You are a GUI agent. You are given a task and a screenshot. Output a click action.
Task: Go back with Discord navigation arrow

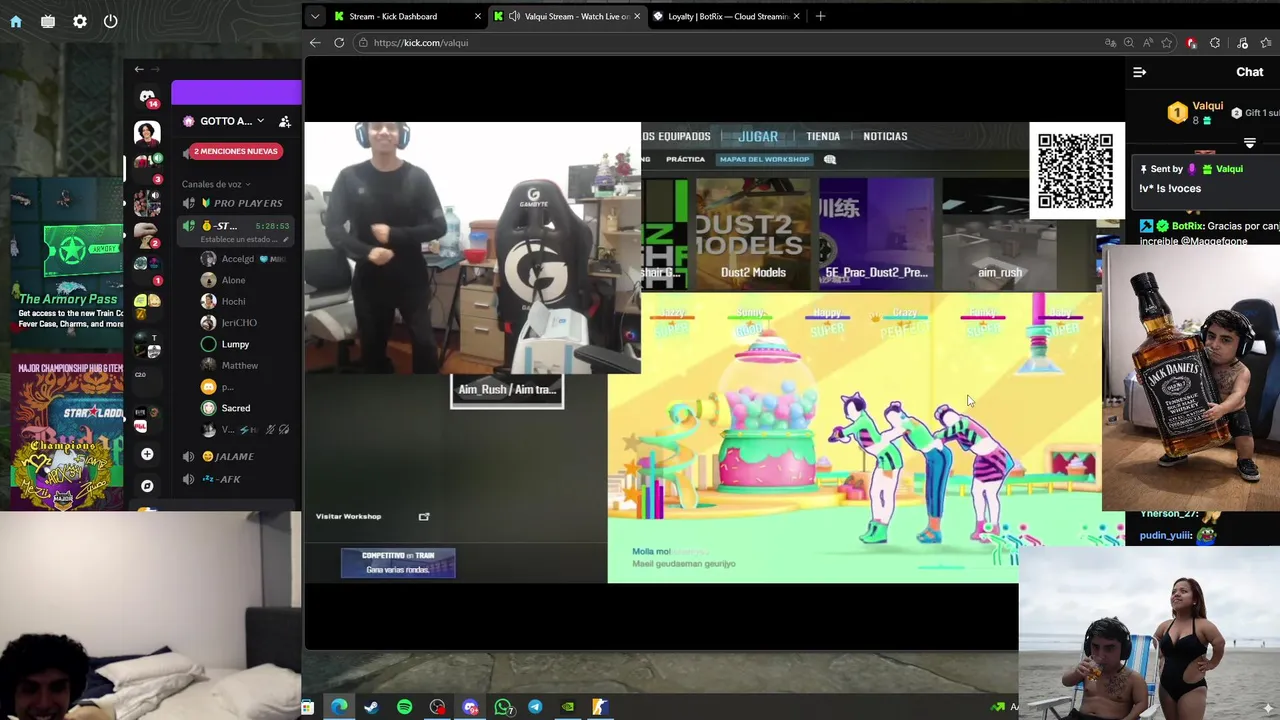(x=139, y=69)
